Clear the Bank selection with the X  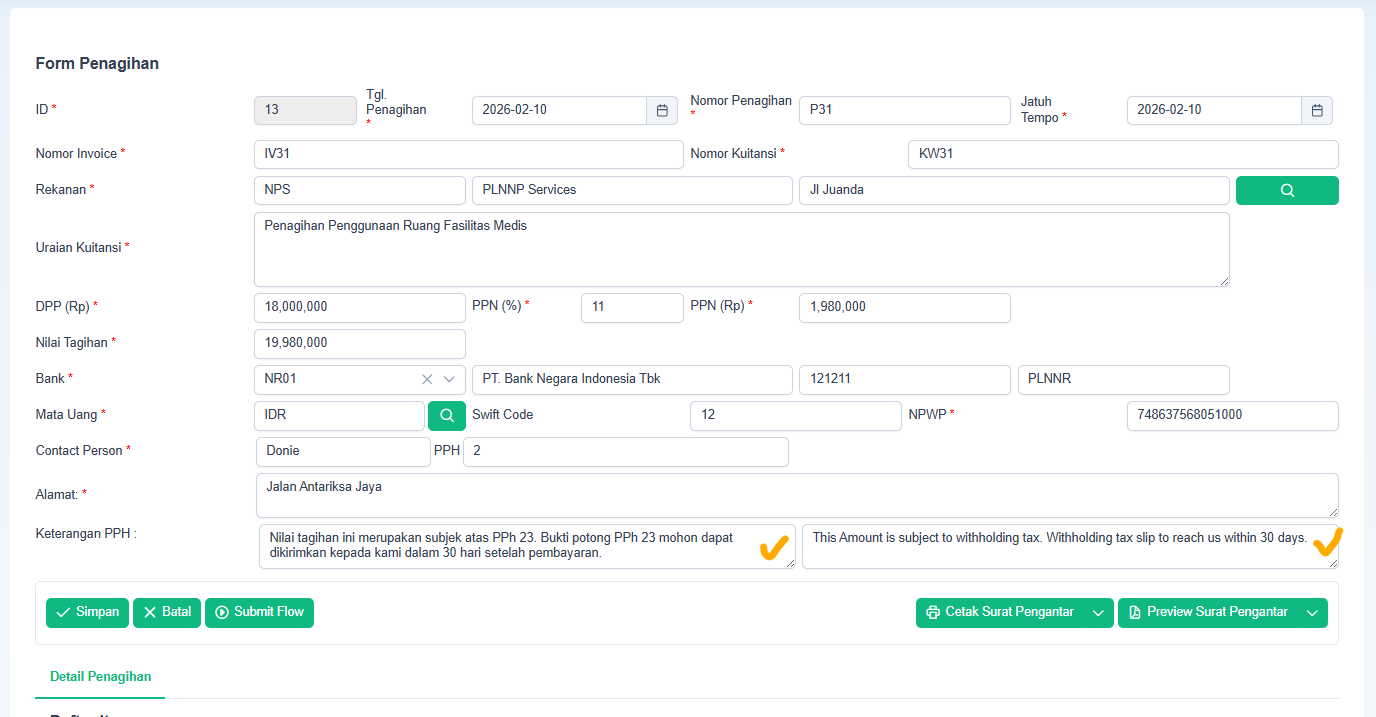coord(427,380)
